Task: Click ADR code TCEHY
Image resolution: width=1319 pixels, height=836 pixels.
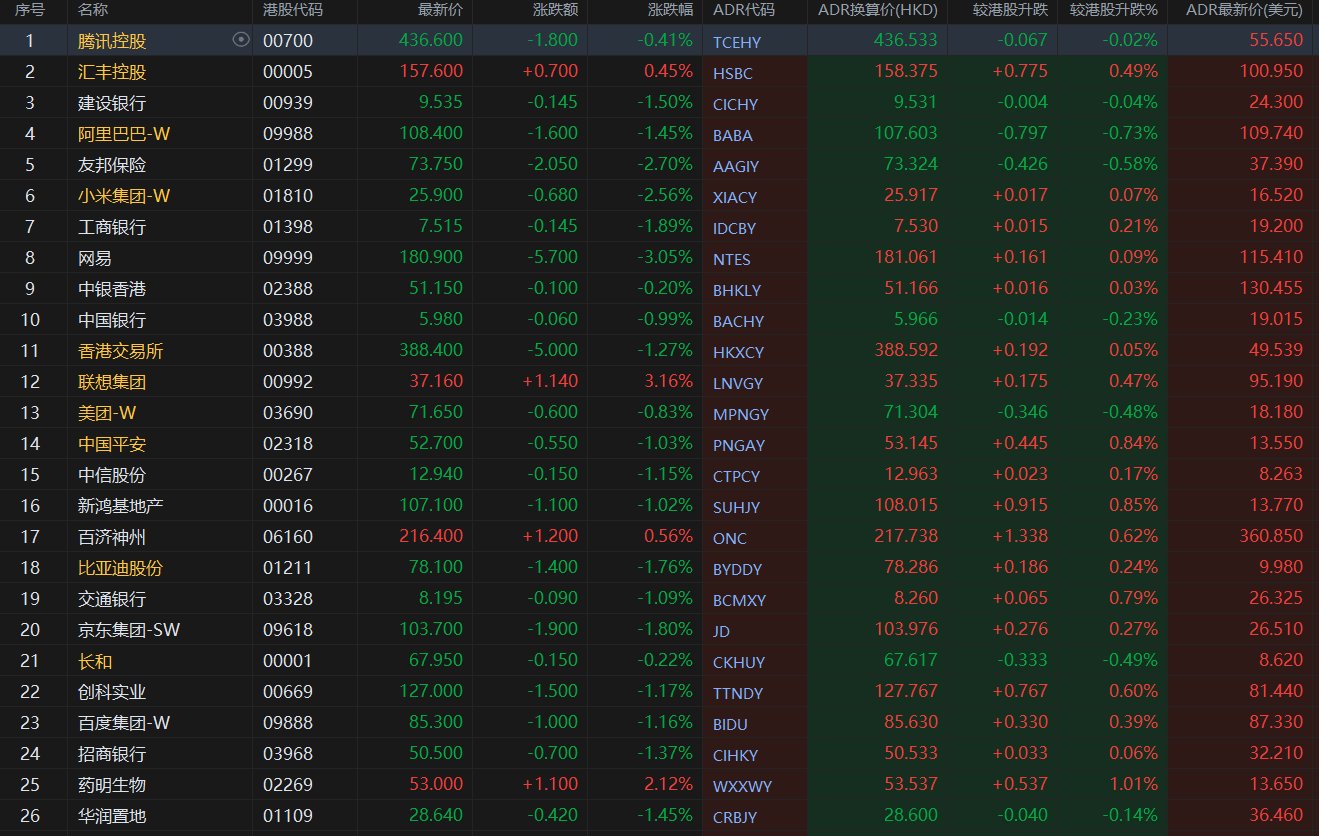Action: coord(737,42)
